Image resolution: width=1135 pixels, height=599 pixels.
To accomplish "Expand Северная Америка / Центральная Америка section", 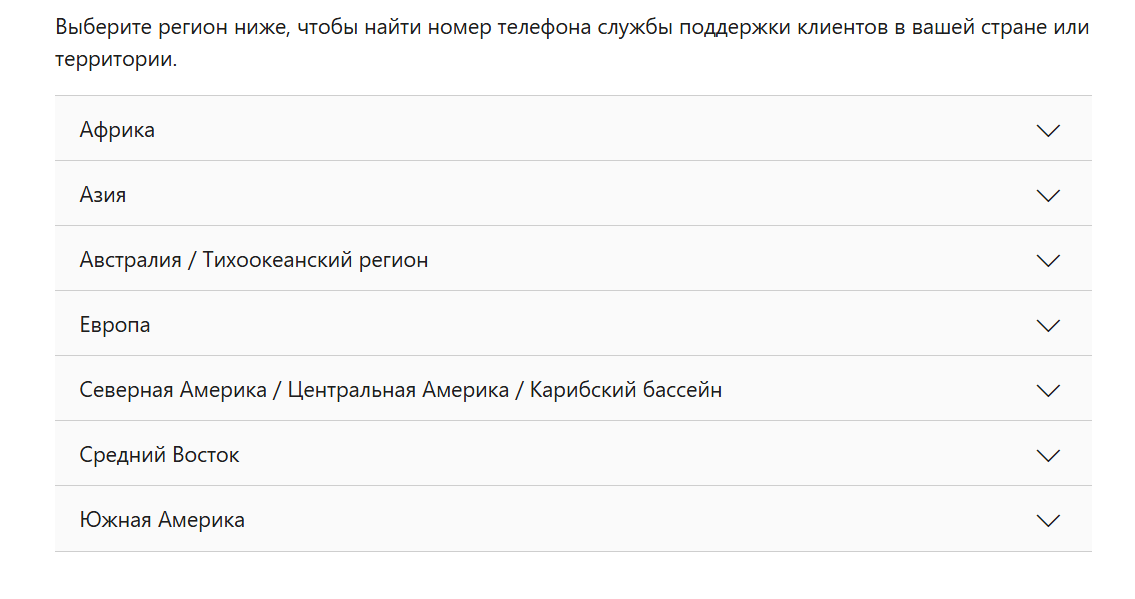I will click(1047, 389).
